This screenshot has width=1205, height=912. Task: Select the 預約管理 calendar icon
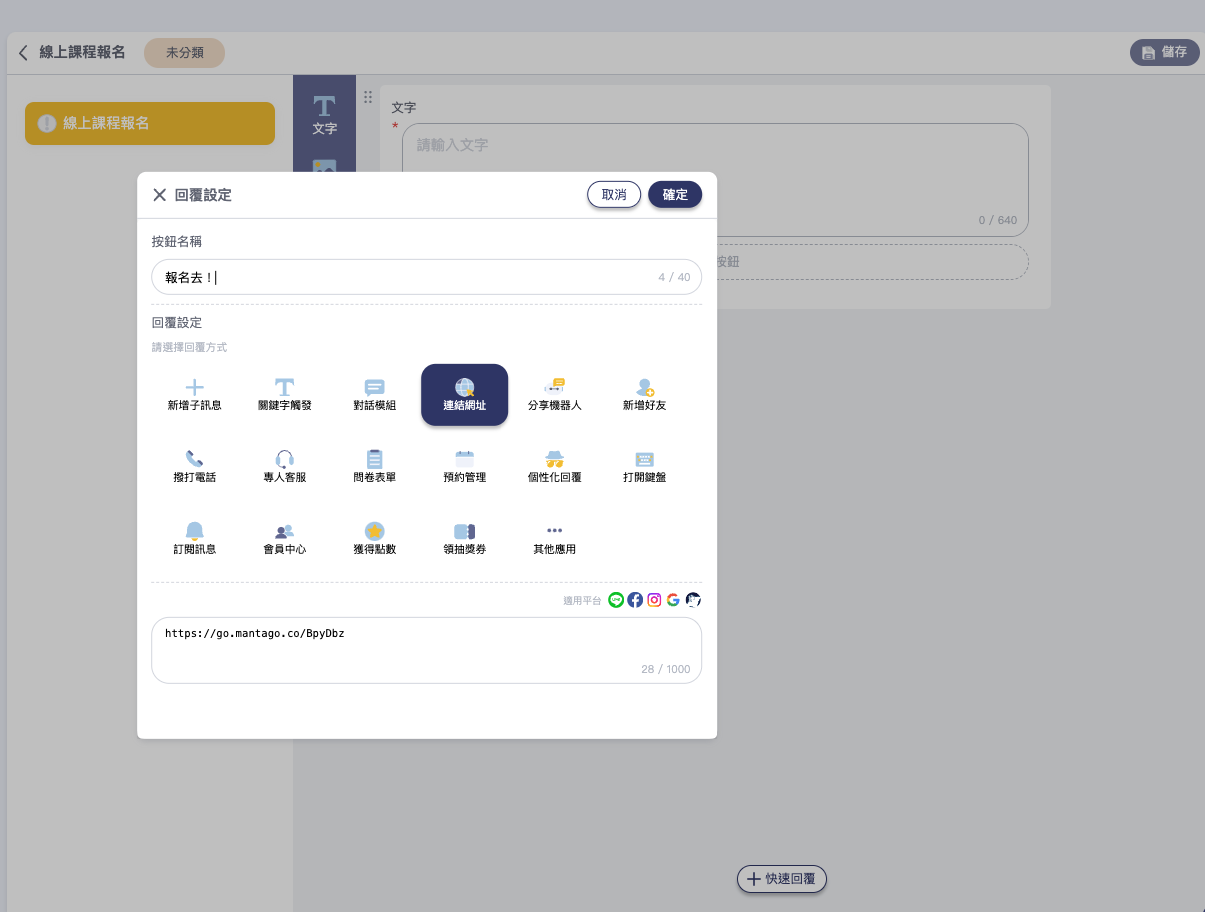pos(464,459)
